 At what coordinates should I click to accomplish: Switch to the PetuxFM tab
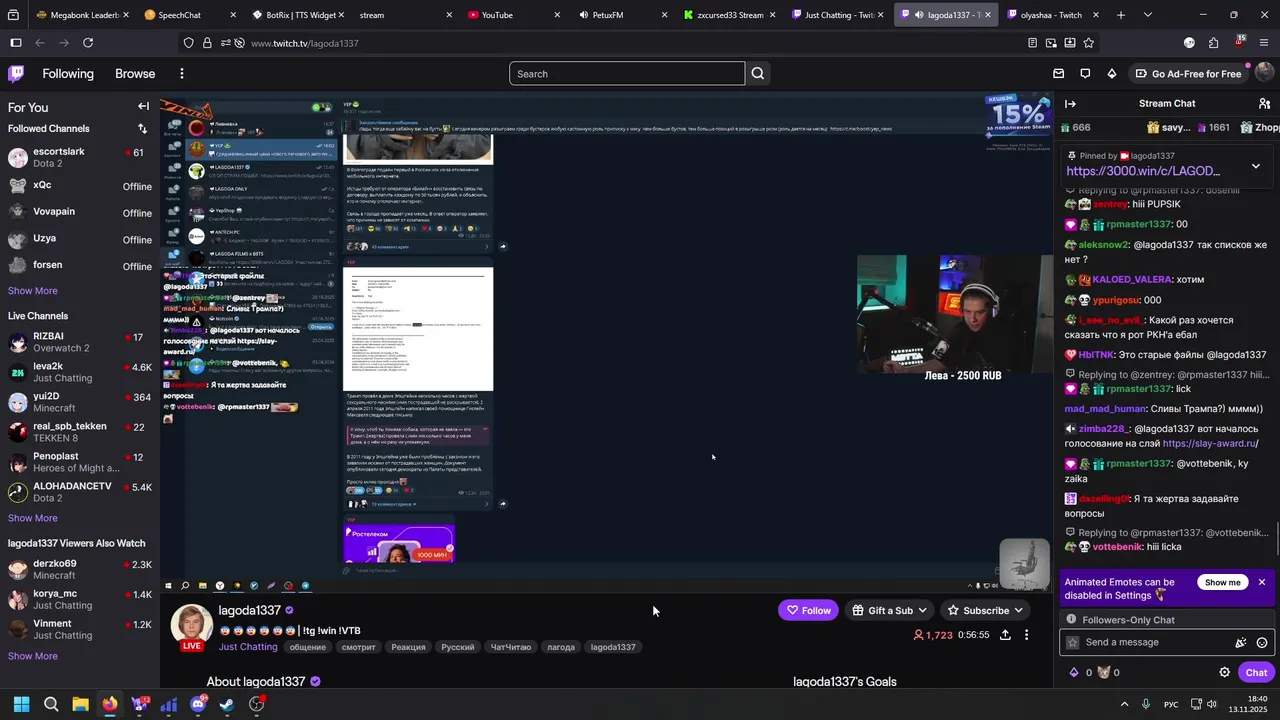(619, 15)
